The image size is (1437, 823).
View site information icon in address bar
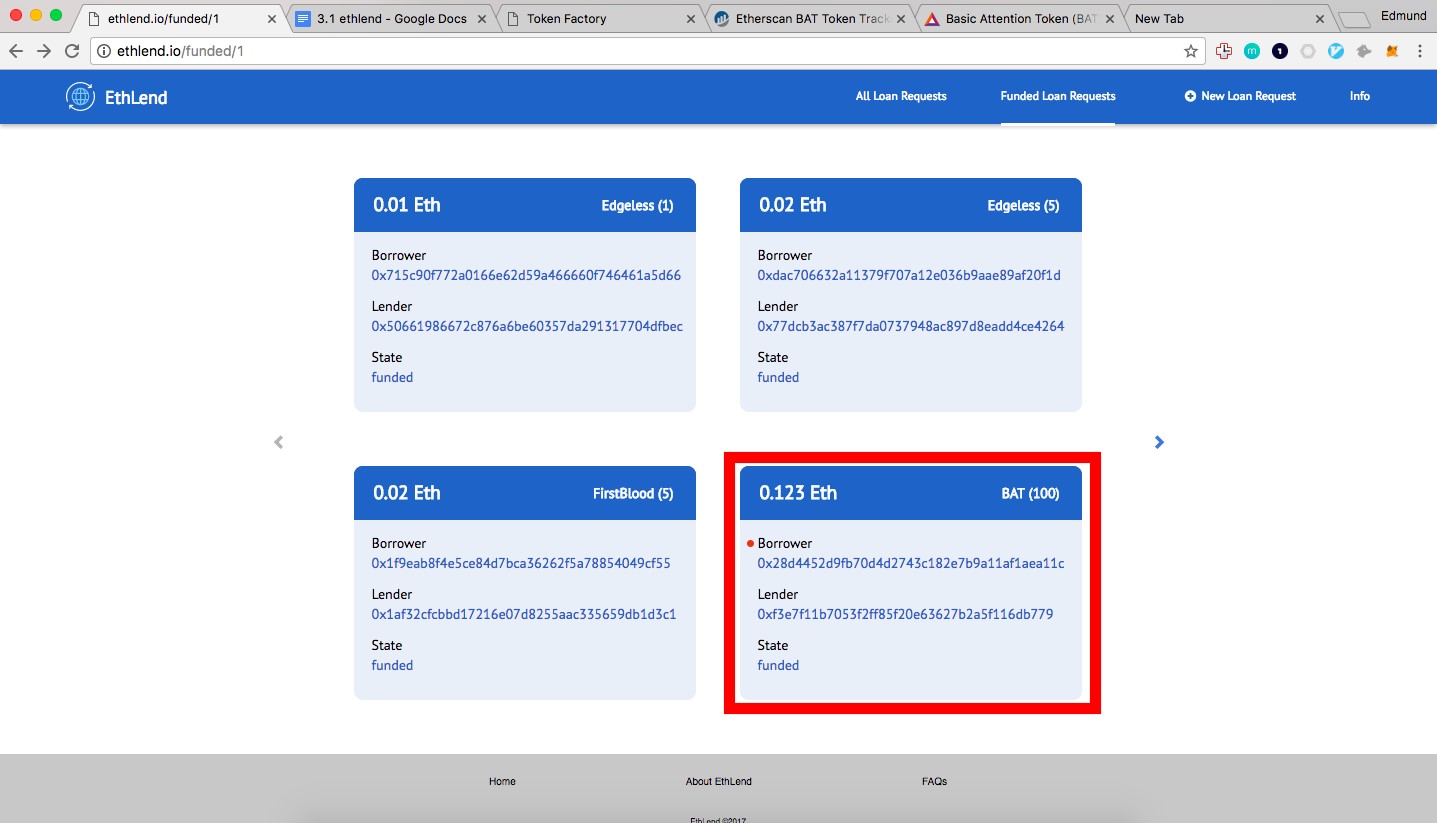[x=105, y=51]
